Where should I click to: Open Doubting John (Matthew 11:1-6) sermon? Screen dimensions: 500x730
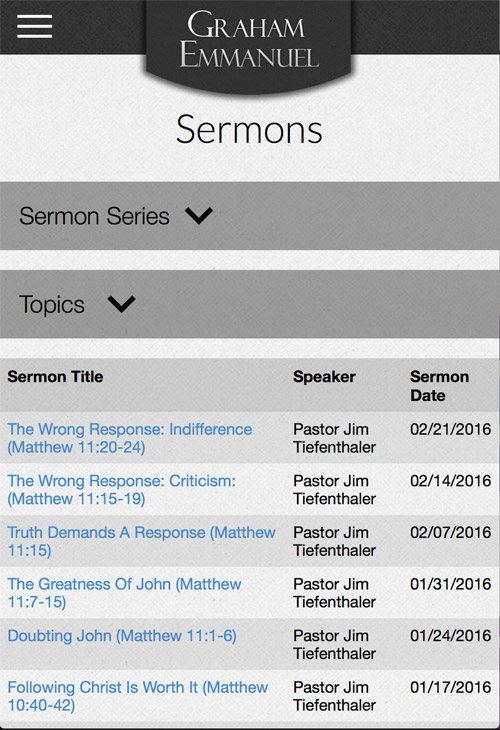click(122, 636)
